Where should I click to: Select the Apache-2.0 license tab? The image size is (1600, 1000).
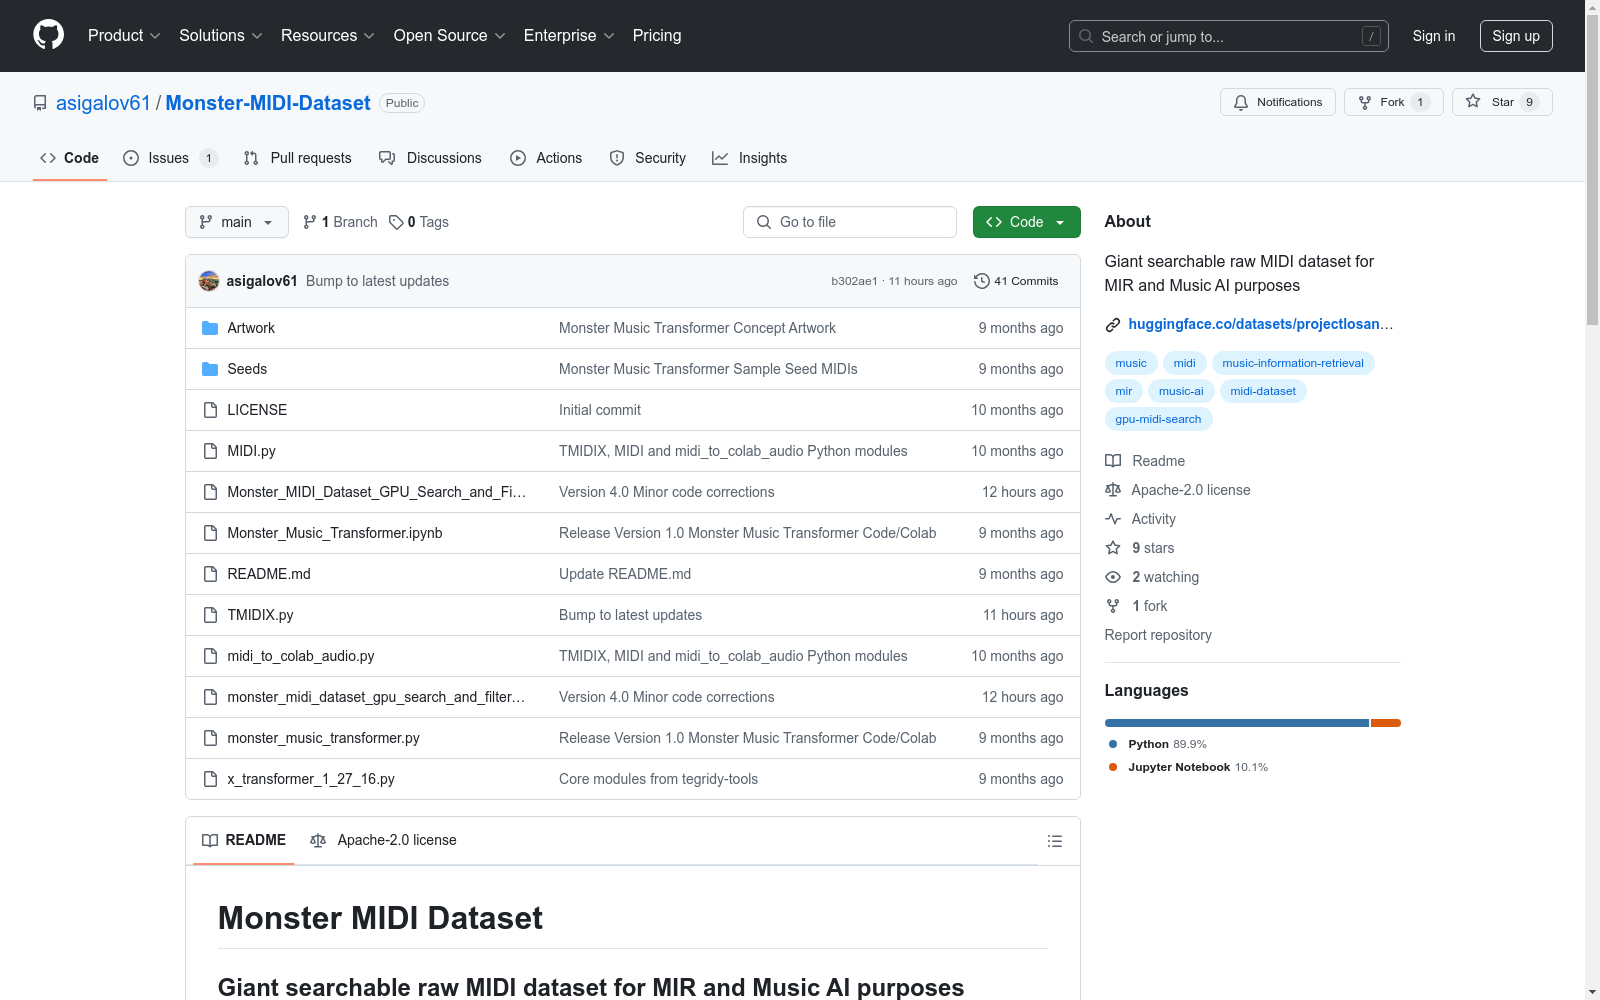pos(383,841)
